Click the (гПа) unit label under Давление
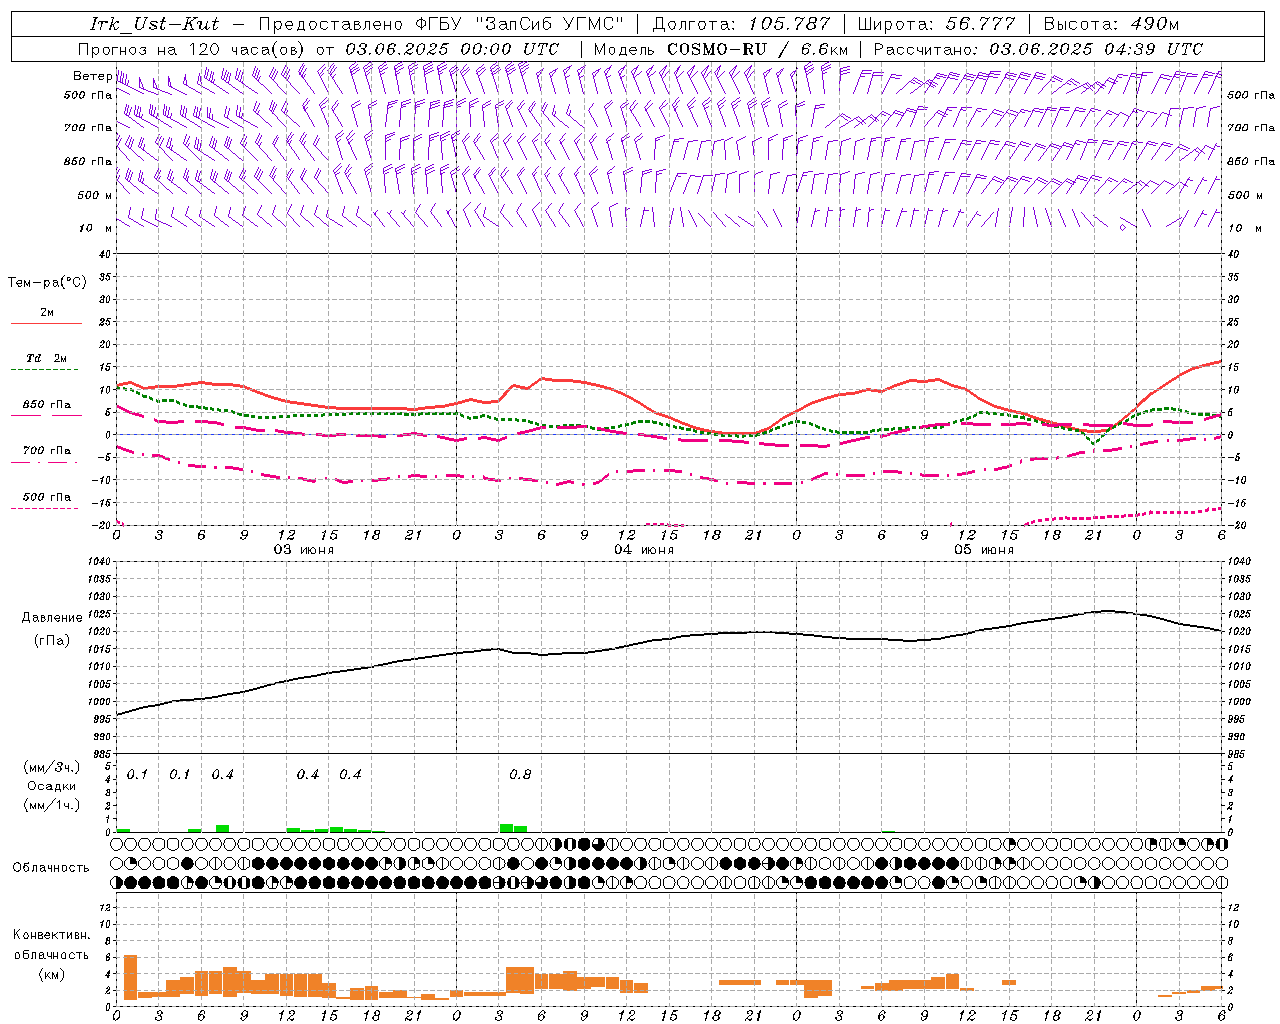1280x1024 pixels. click(x=53, y=640)
